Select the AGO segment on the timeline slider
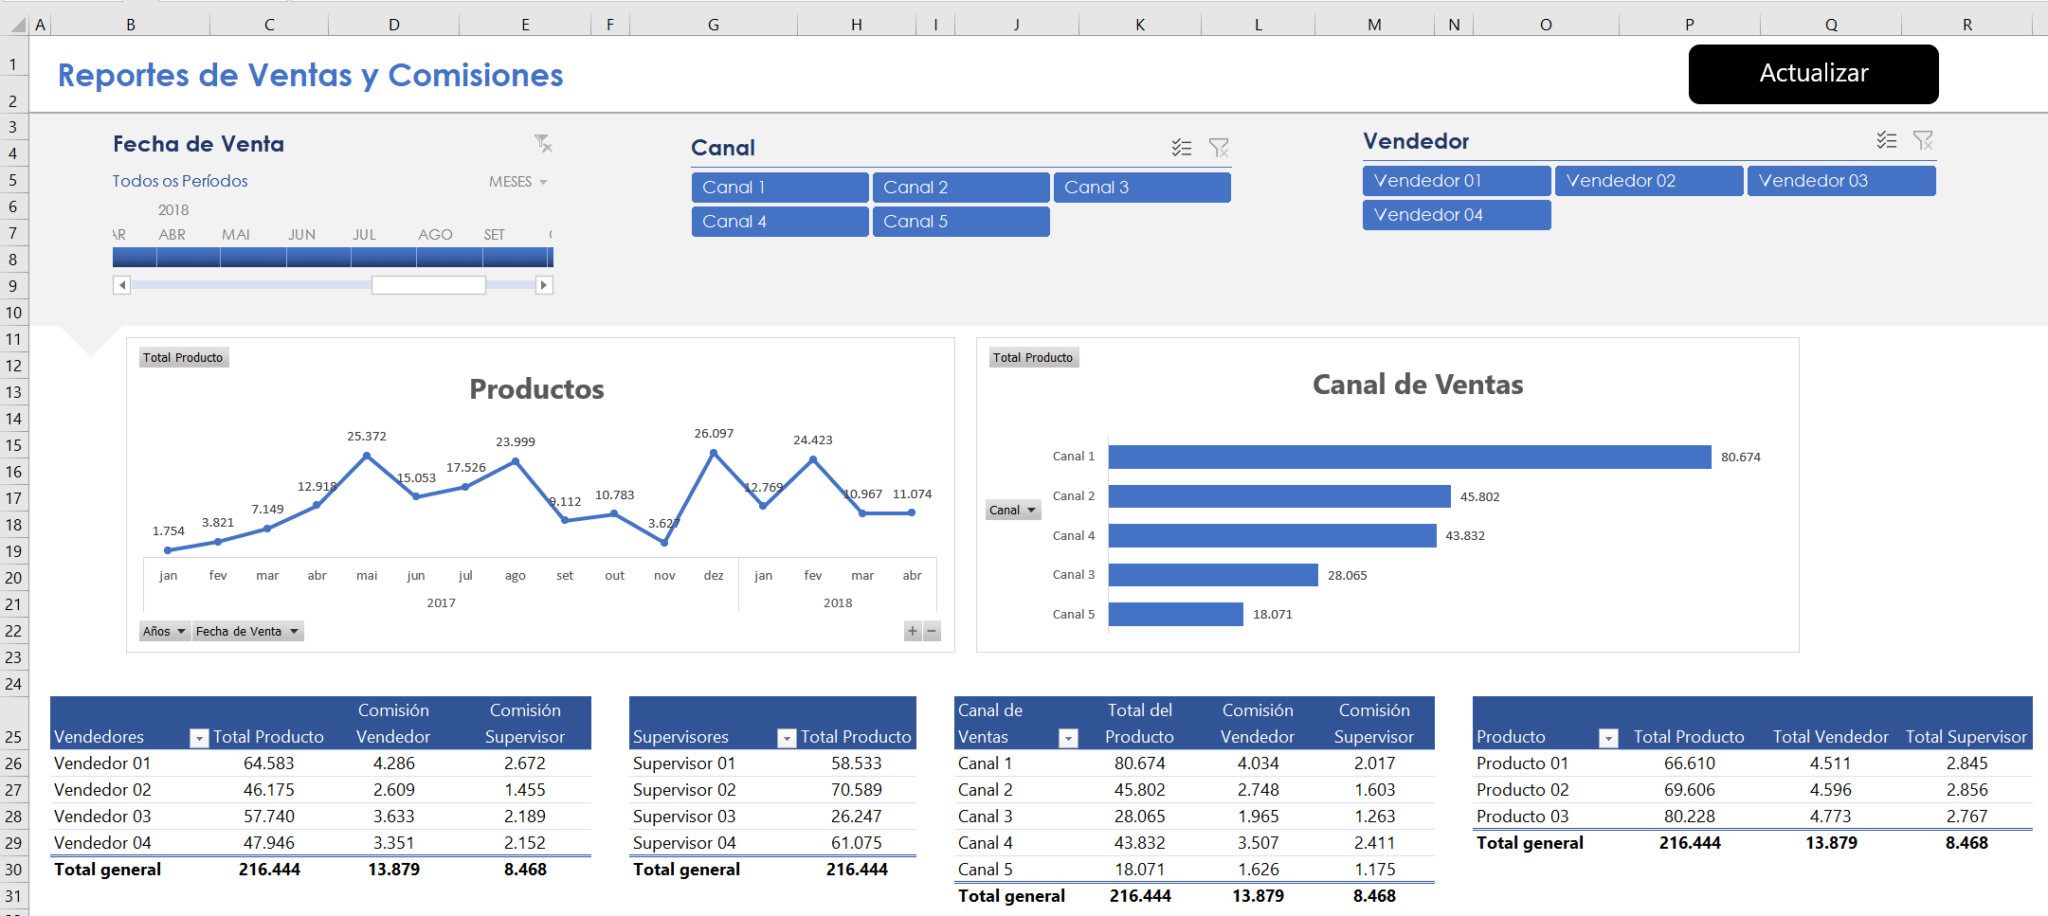Viewport: 2048px width, 916px height. click(435, 257)
